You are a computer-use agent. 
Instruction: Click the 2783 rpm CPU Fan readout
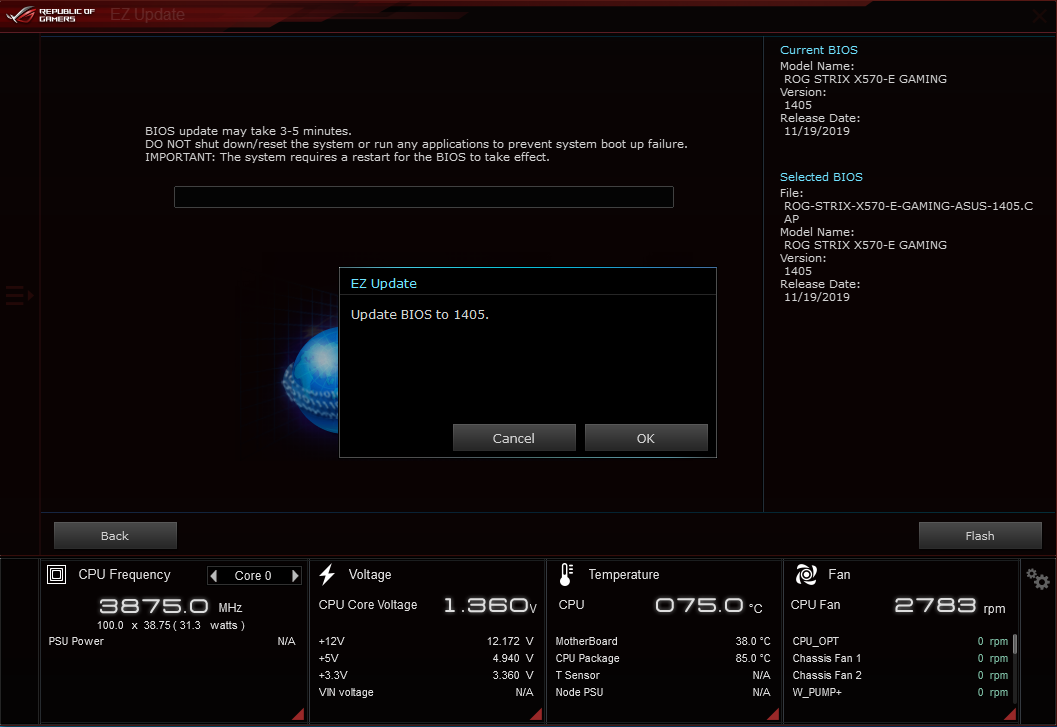click(950, 606)
